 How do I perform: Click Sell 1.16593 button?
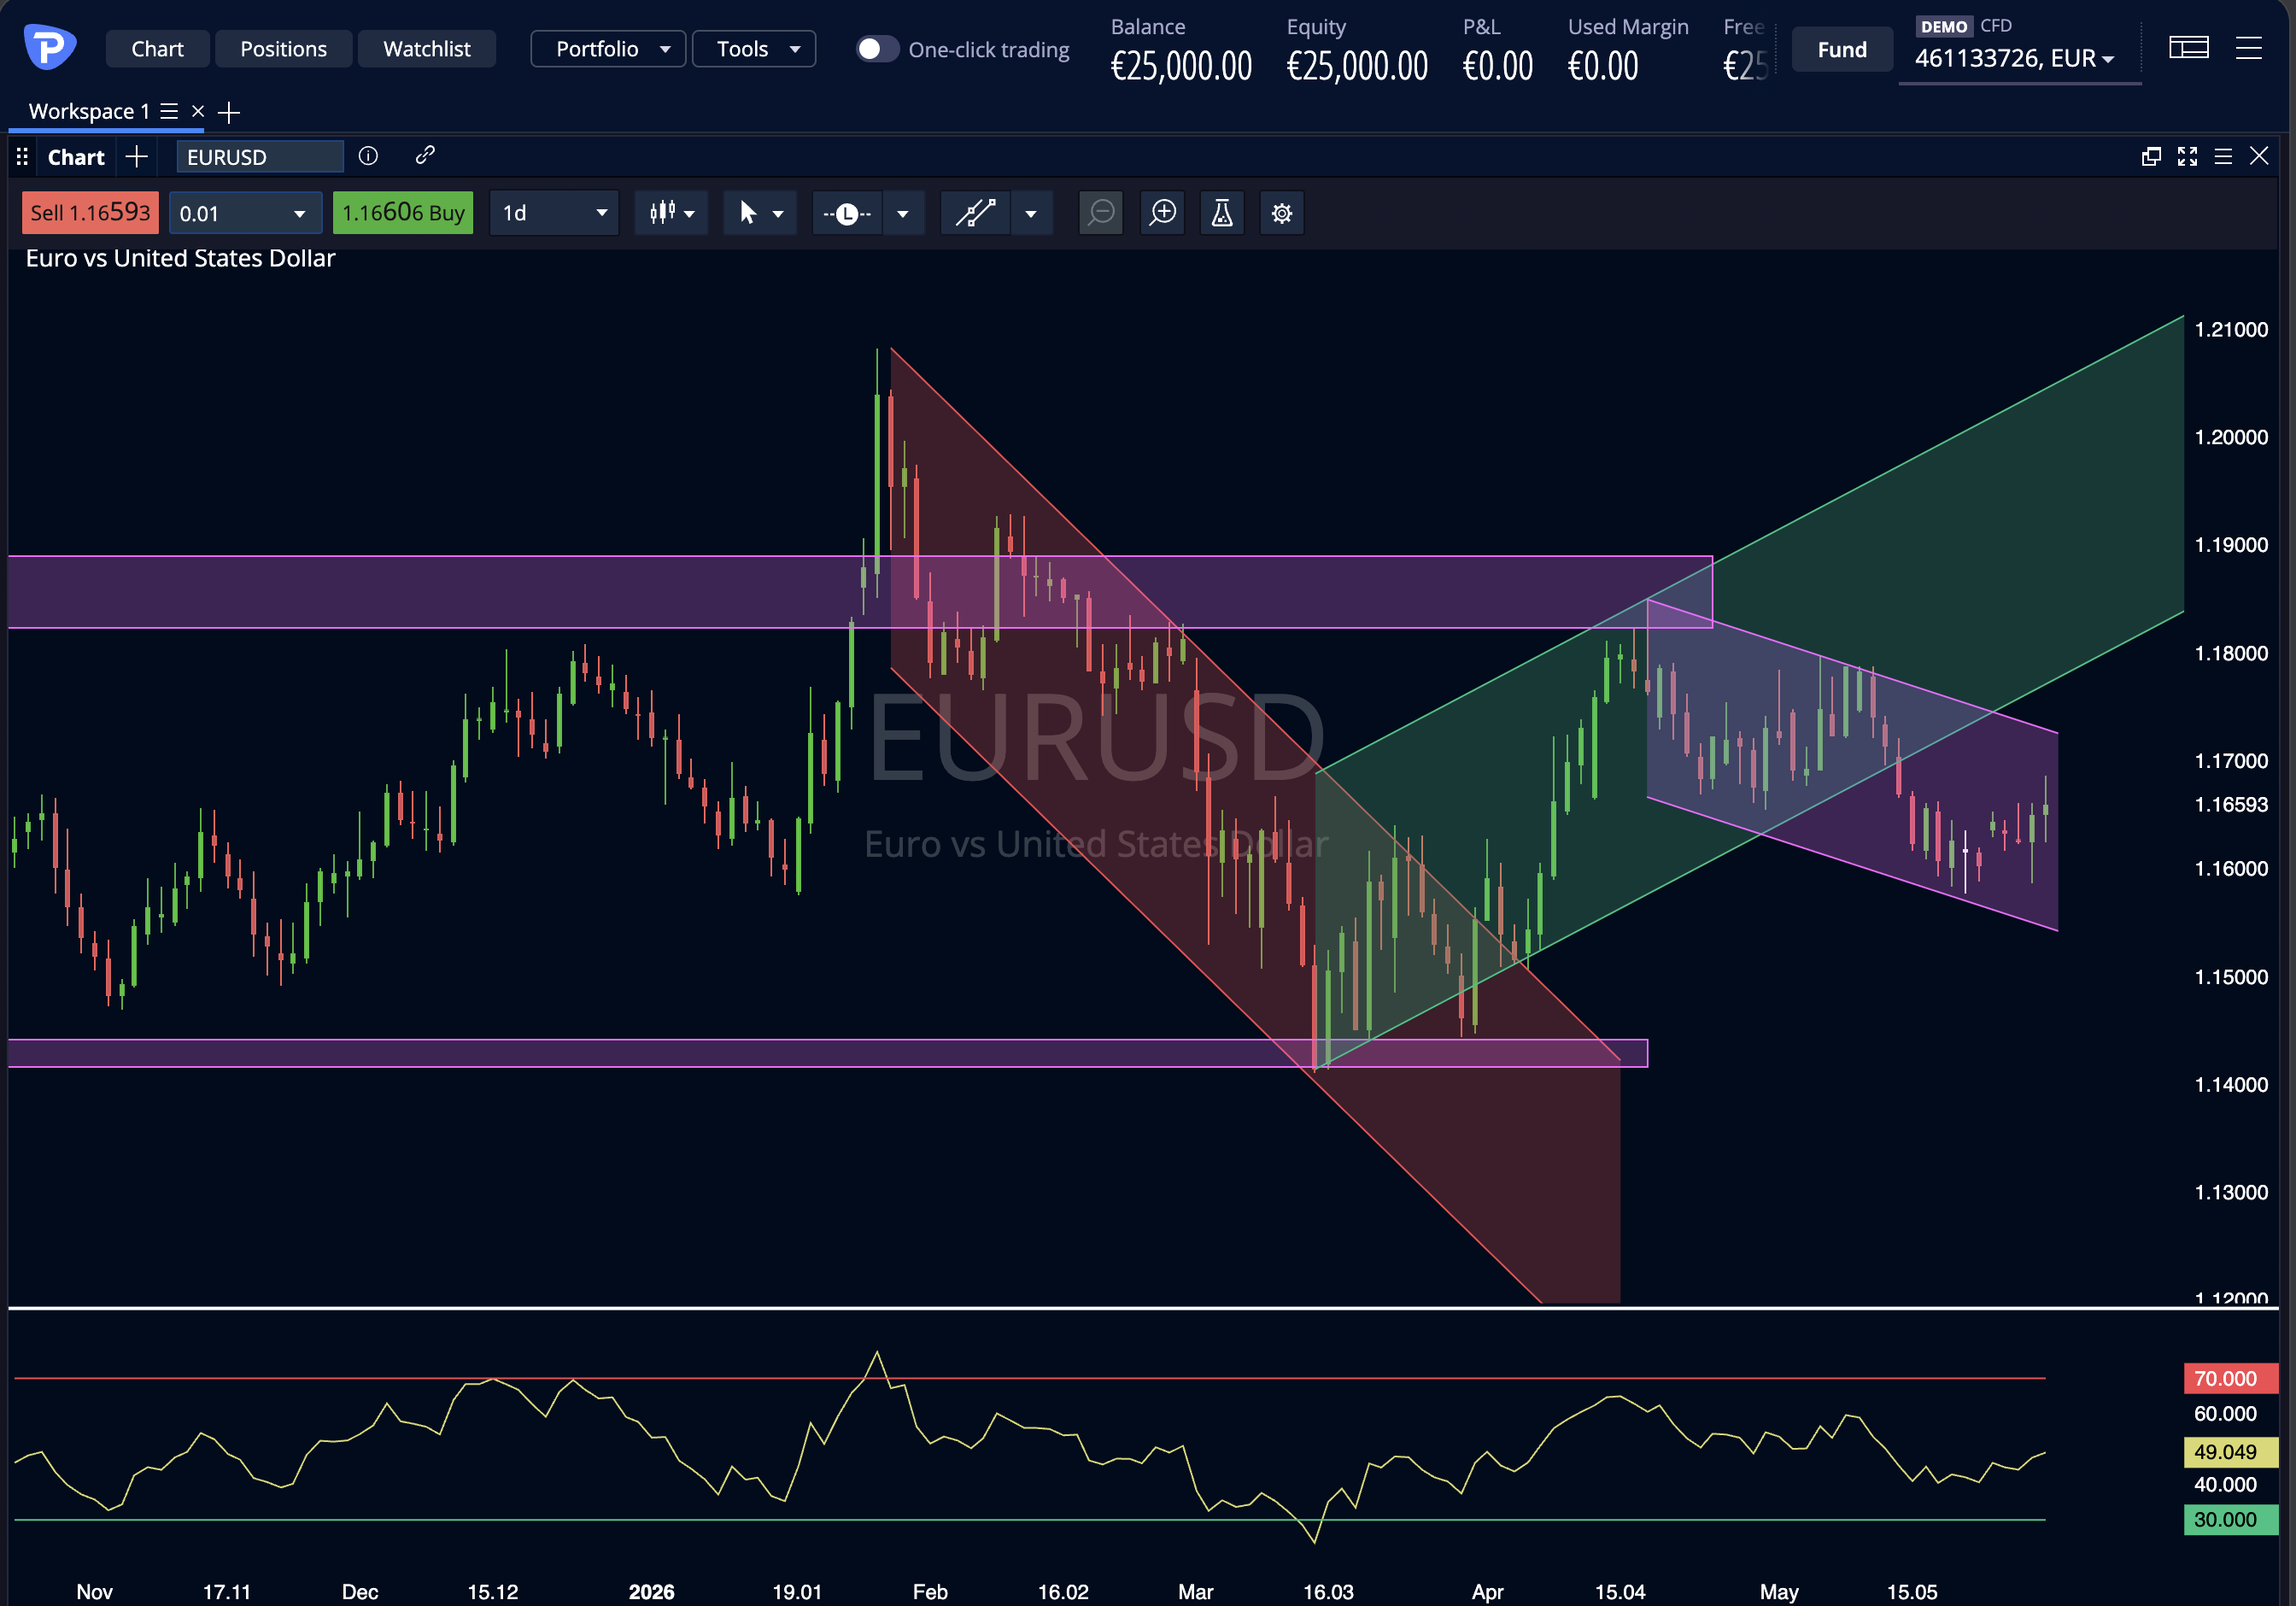(90, 212)
